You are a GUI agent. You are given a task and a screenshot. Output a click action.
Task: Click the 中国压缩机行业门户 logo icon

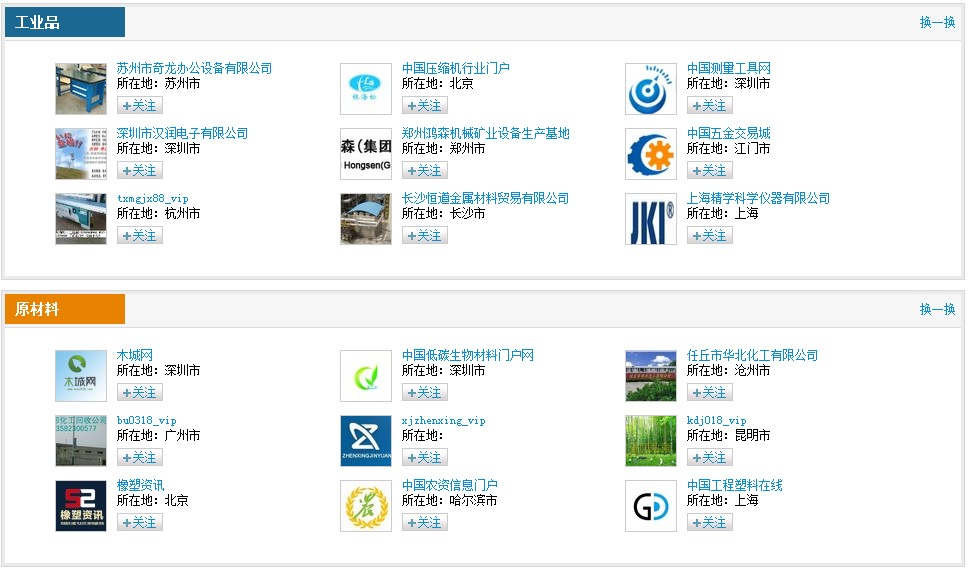tap(365, 89)
